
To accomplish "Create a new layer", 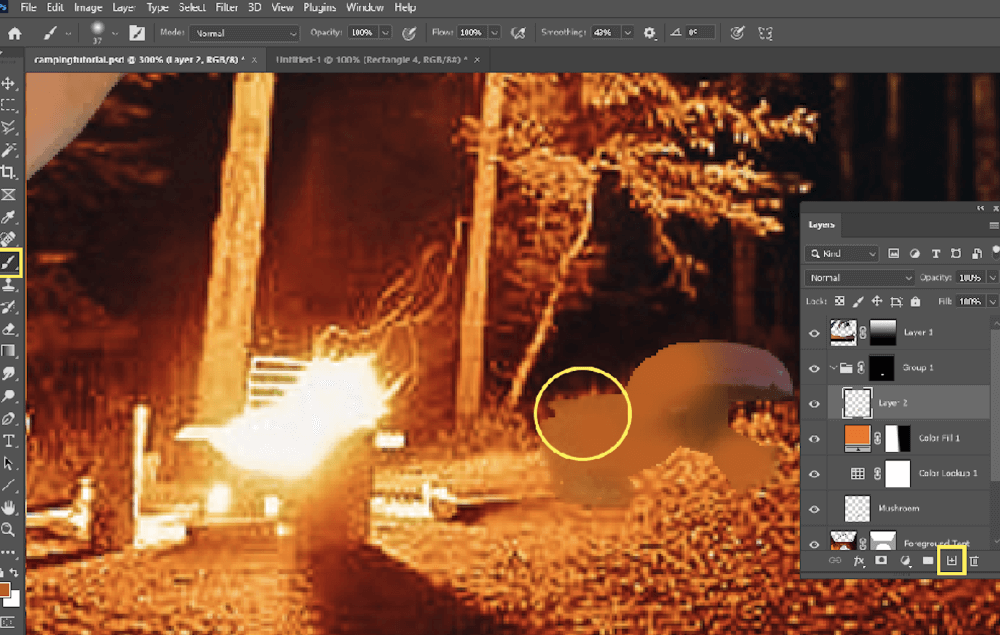I will click(952, 560).
